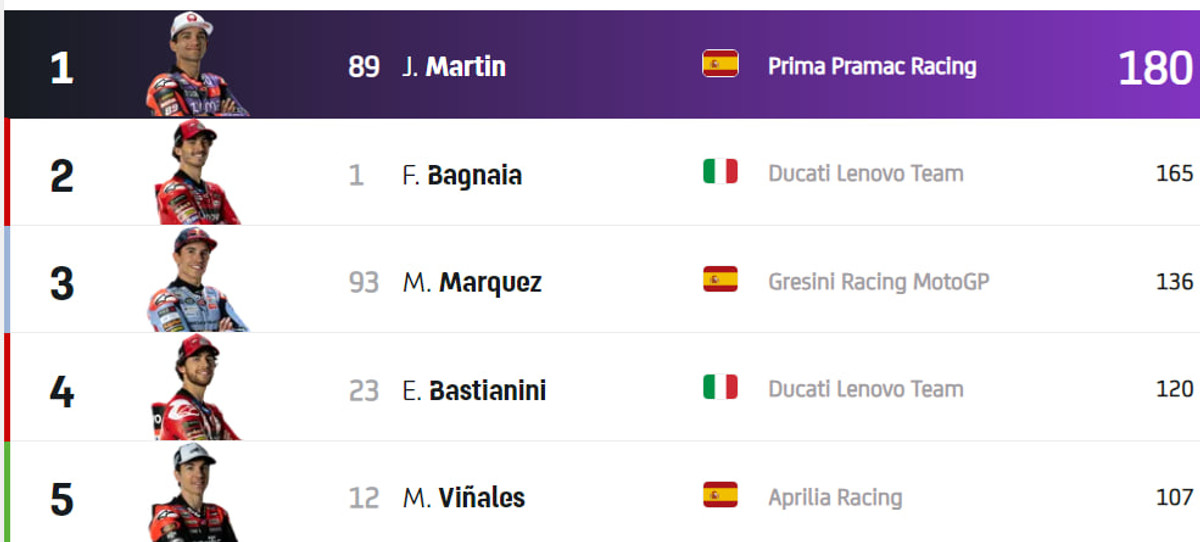The image size is (1200, 542).
Task: Open the Prima Pramac Racing team
Action: click(872, 67)
